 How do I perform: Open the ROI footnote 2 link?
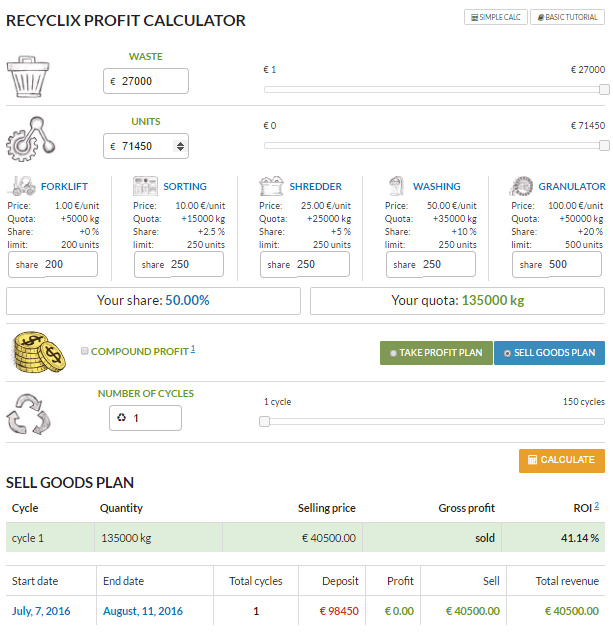pyautogui.click(x=597, y=506)
